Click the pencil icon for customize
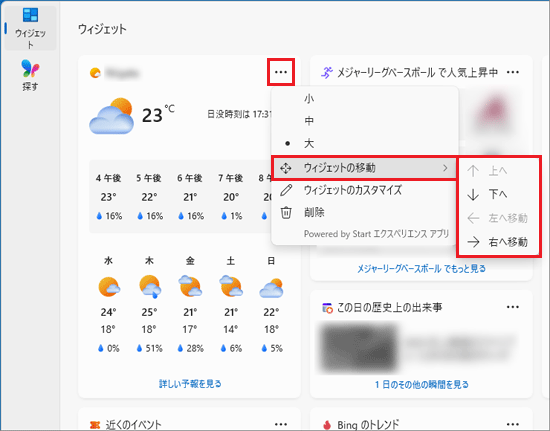Image resolution: width=550 pixels, height=431 pixels. click(286, 190)
